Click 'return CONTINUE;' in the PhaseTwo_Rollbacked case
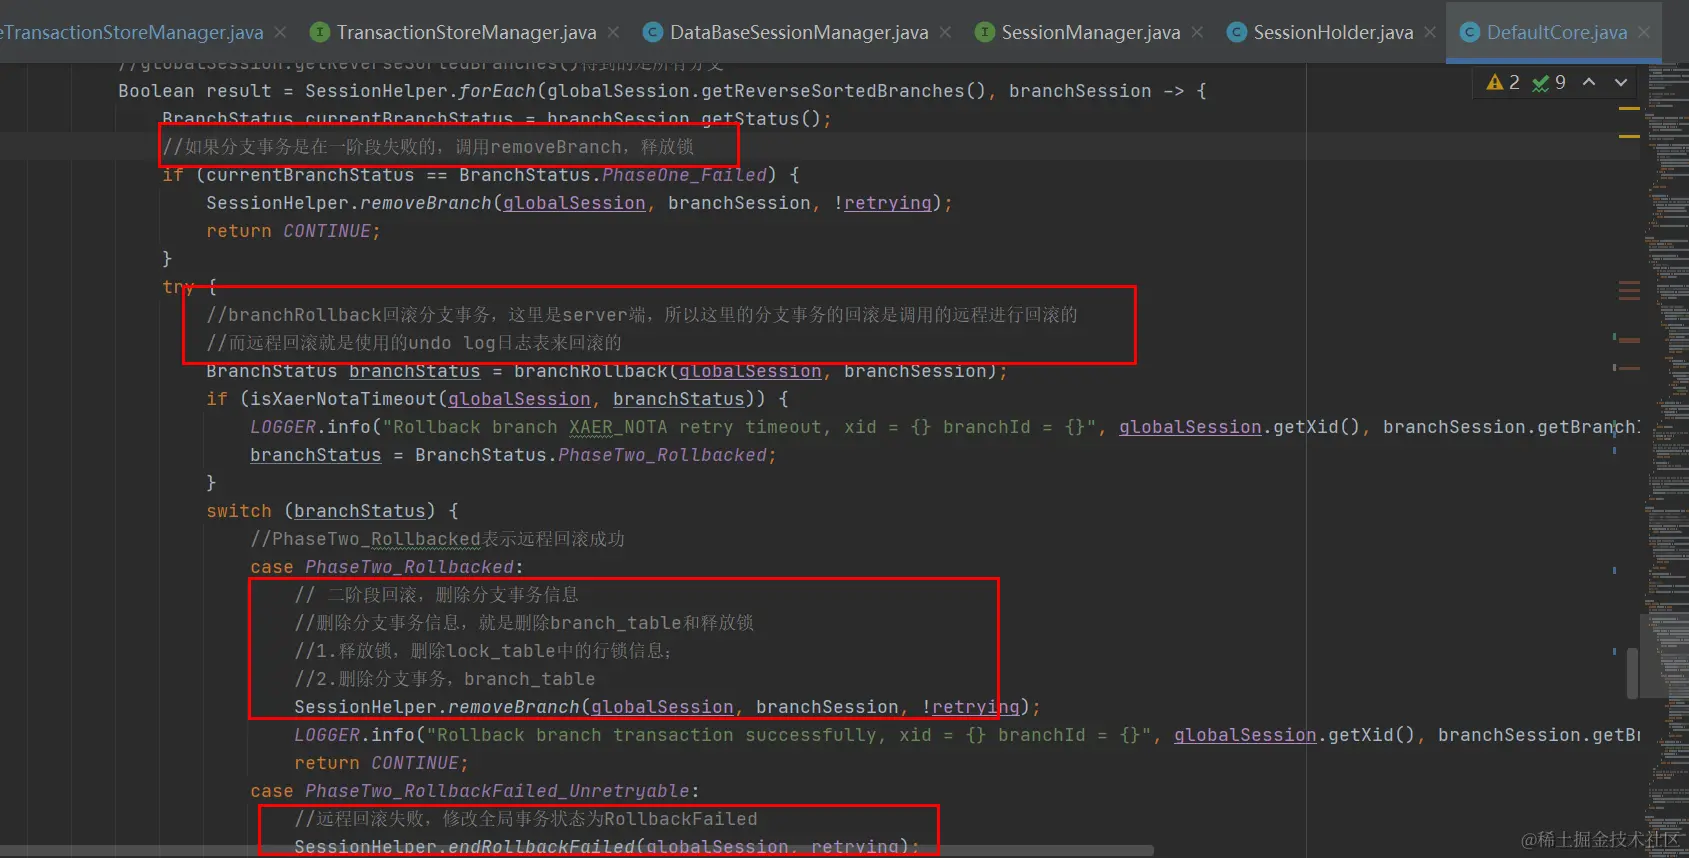1689x858 pixels. (381, 763)
